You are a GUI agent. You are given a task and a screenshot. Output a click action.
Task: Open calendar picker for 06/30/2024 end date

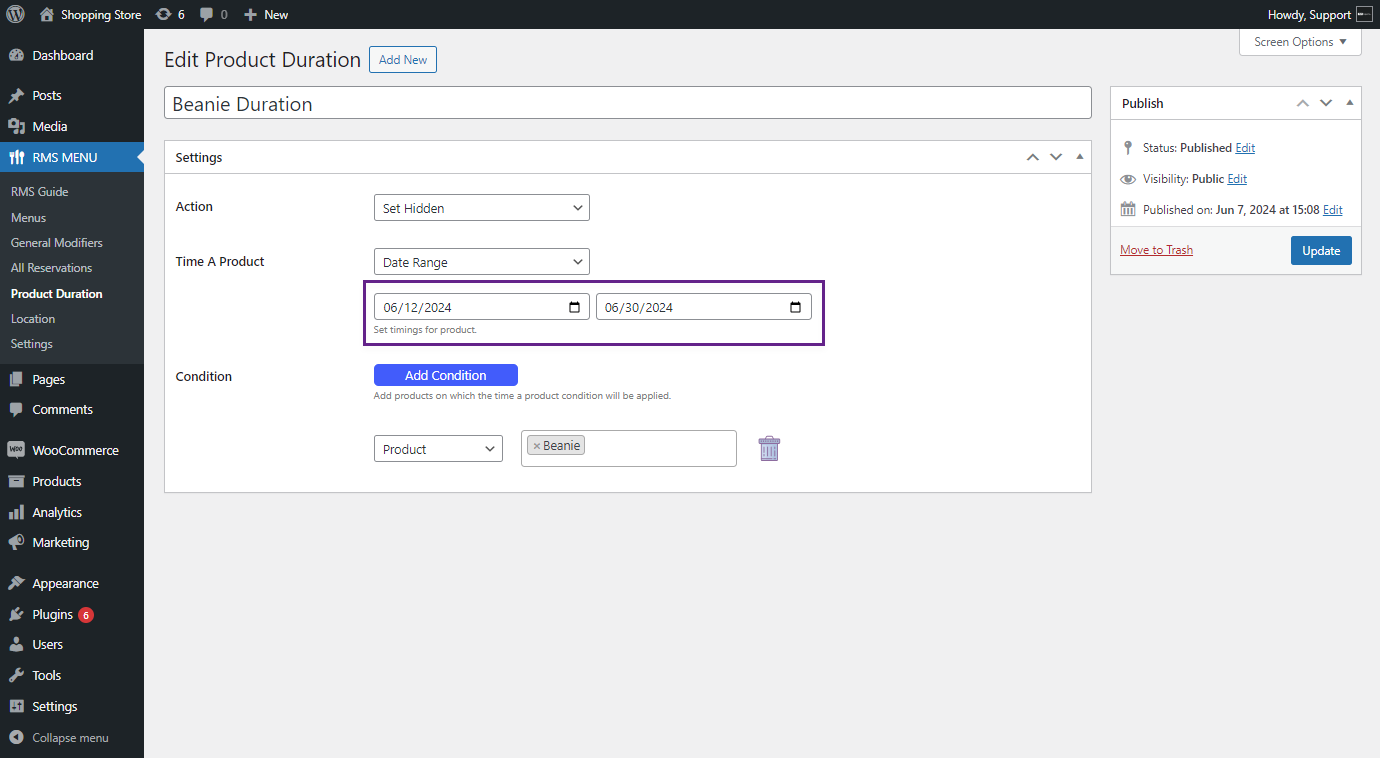(796, 307)
